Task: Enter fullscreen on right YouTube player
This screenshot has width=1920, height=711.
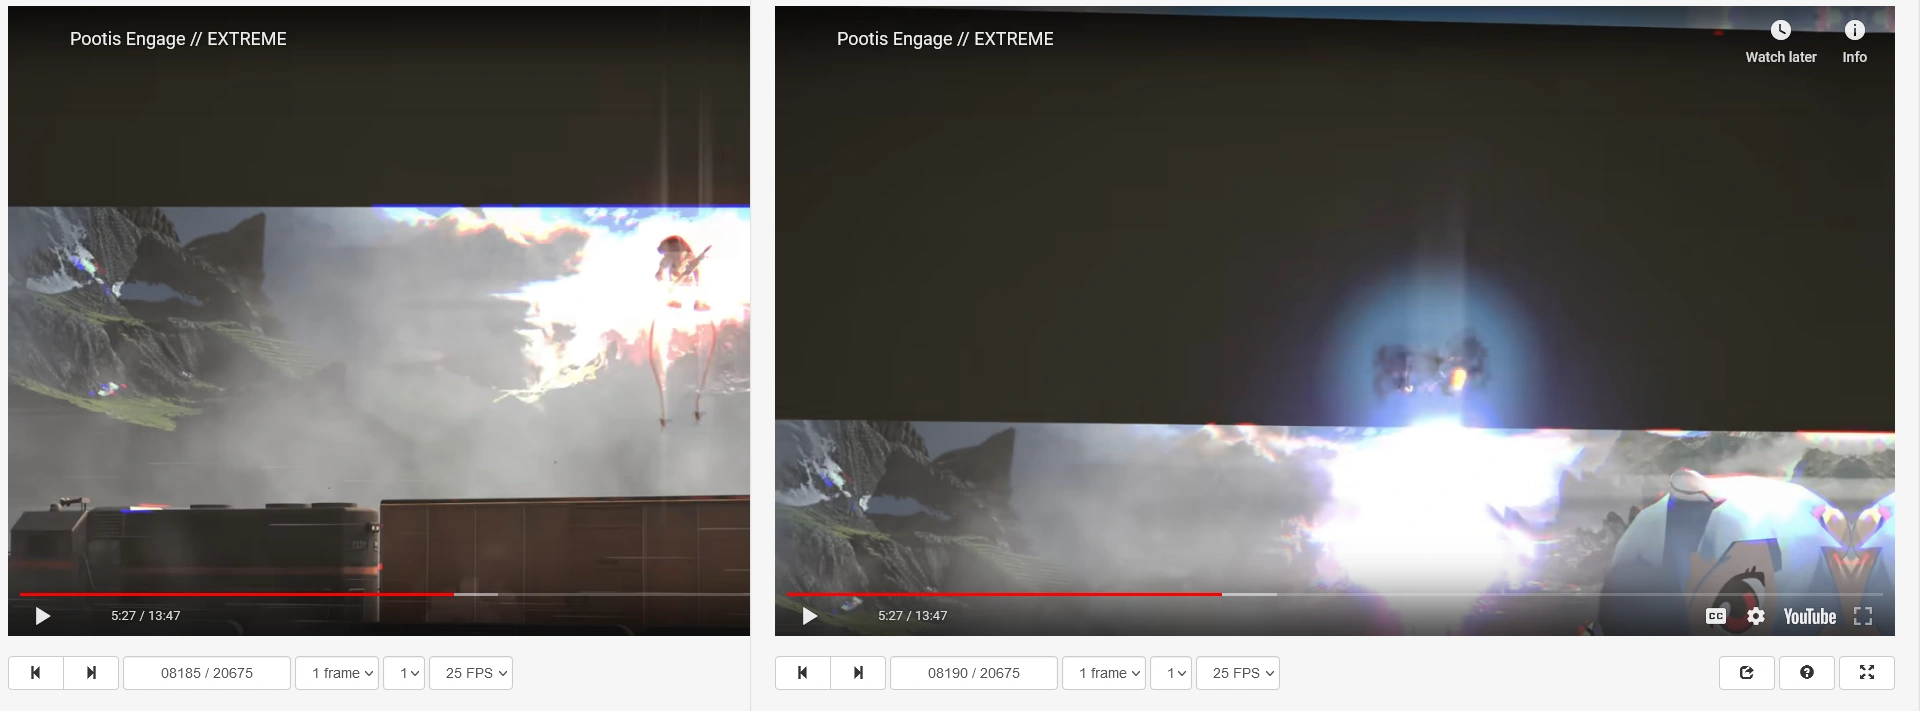Action: (1863, 616)
